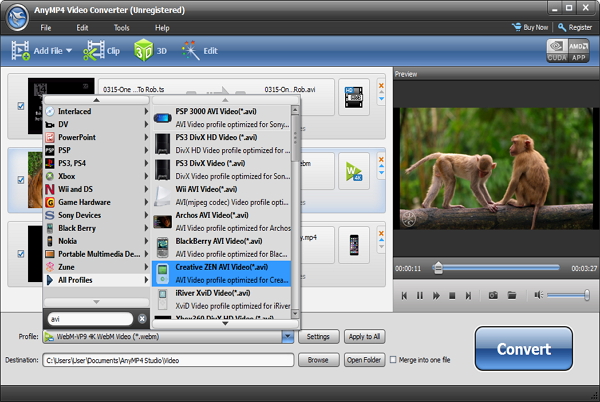The width and height of the screenshot is (600, 402).
Task: Click the big Convert button
Action: [524, 349]
